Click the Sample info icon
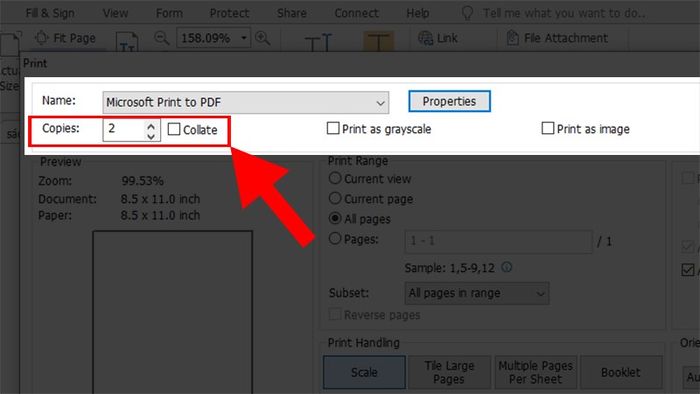The height and width of the screenshot is (394, 700). 506,267
